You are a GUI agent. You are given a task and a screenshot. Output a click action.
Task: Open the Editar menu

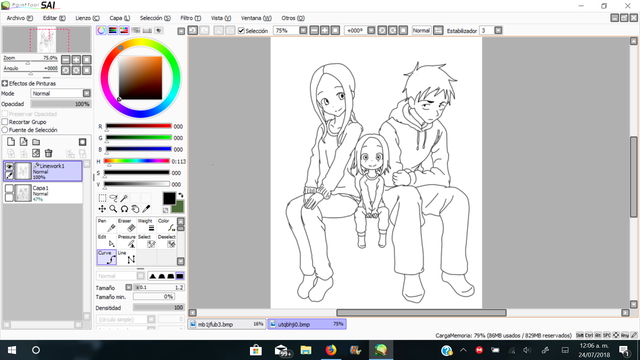tap(54, 18)
